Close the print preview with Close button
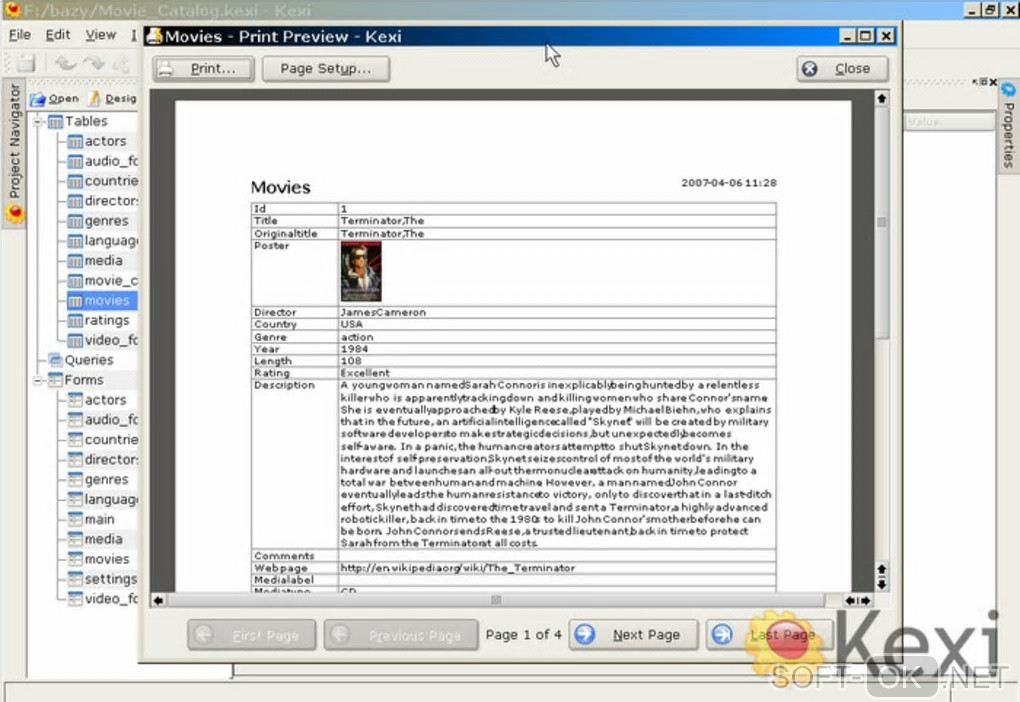The width and height of the screenshot is (1020, 702). pos(842,68)
